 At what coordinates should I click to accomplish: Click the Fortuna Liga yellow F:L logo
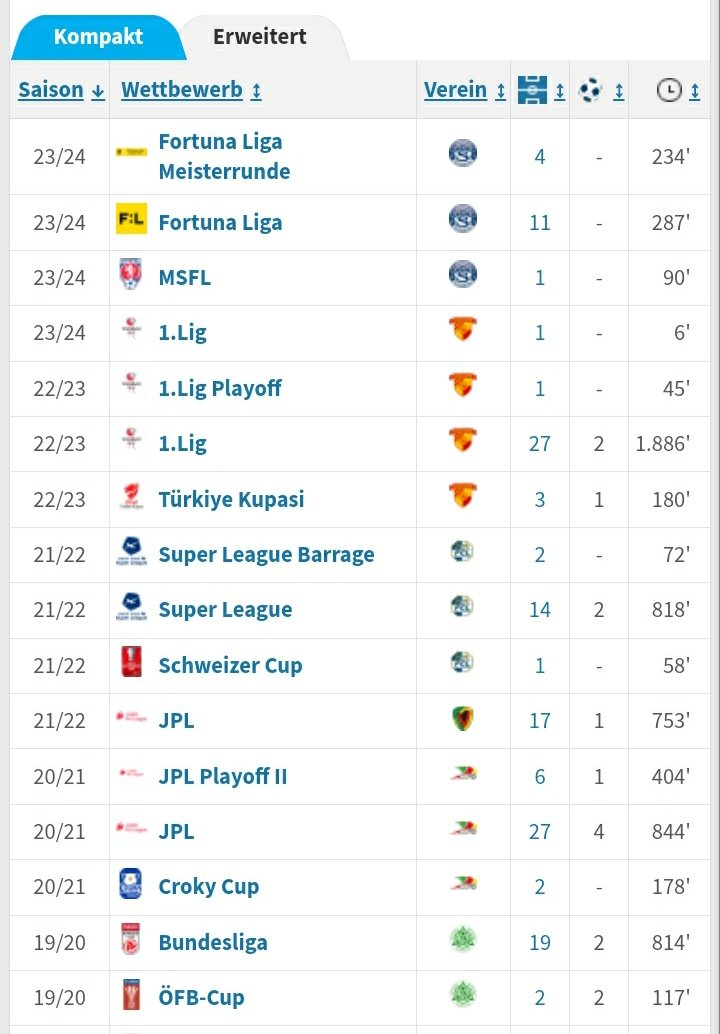(131, 219)
